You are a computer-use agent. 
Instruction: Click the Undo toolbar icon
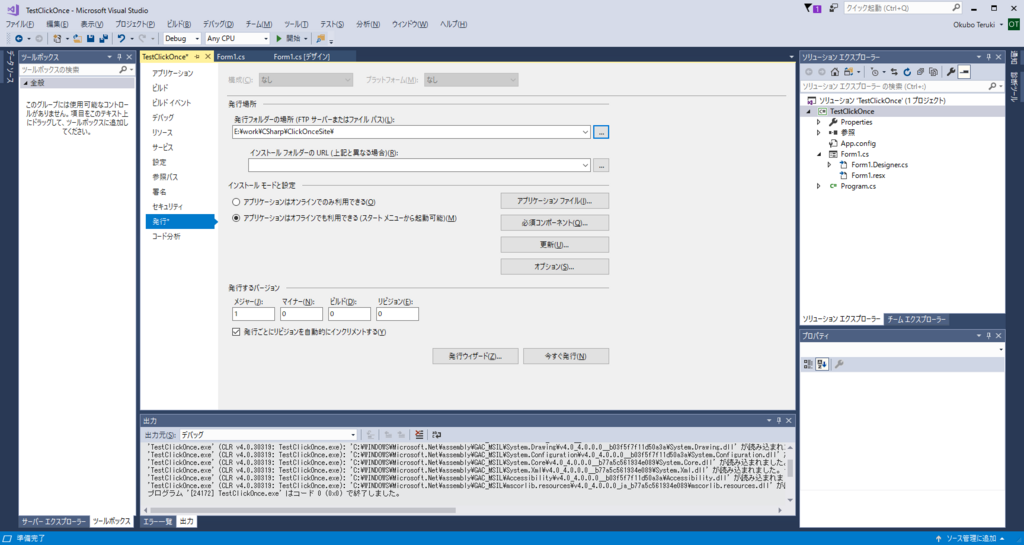click(121, 39)
